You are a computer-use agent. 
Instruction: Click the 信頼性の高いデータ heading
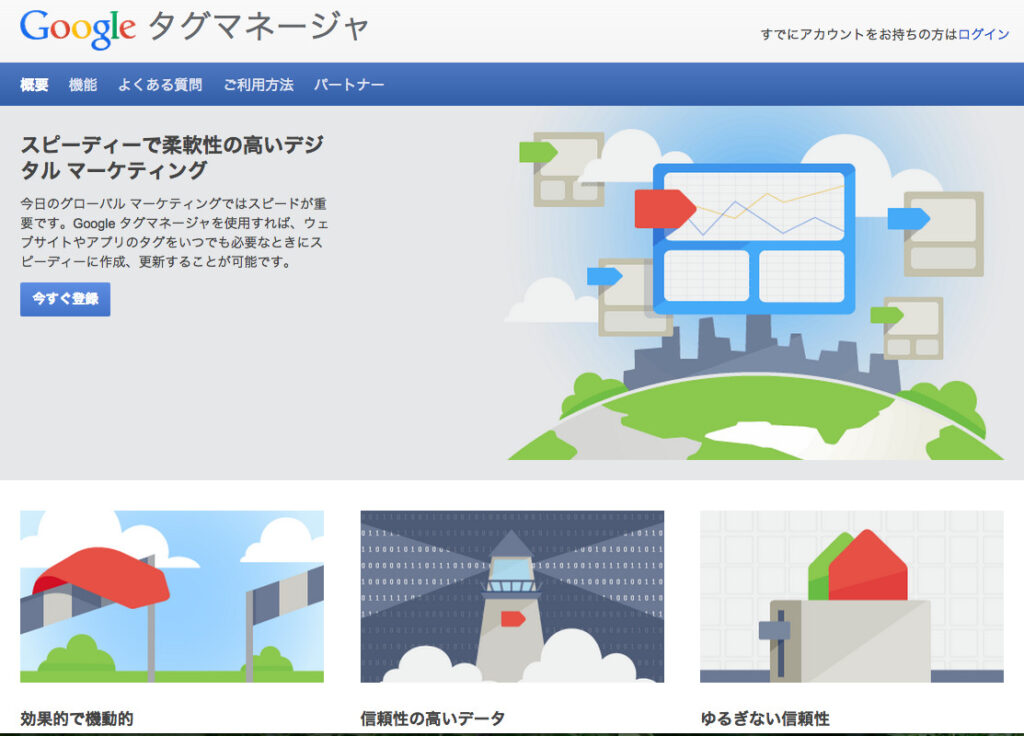pyautogui.click(x=432, y=718)
